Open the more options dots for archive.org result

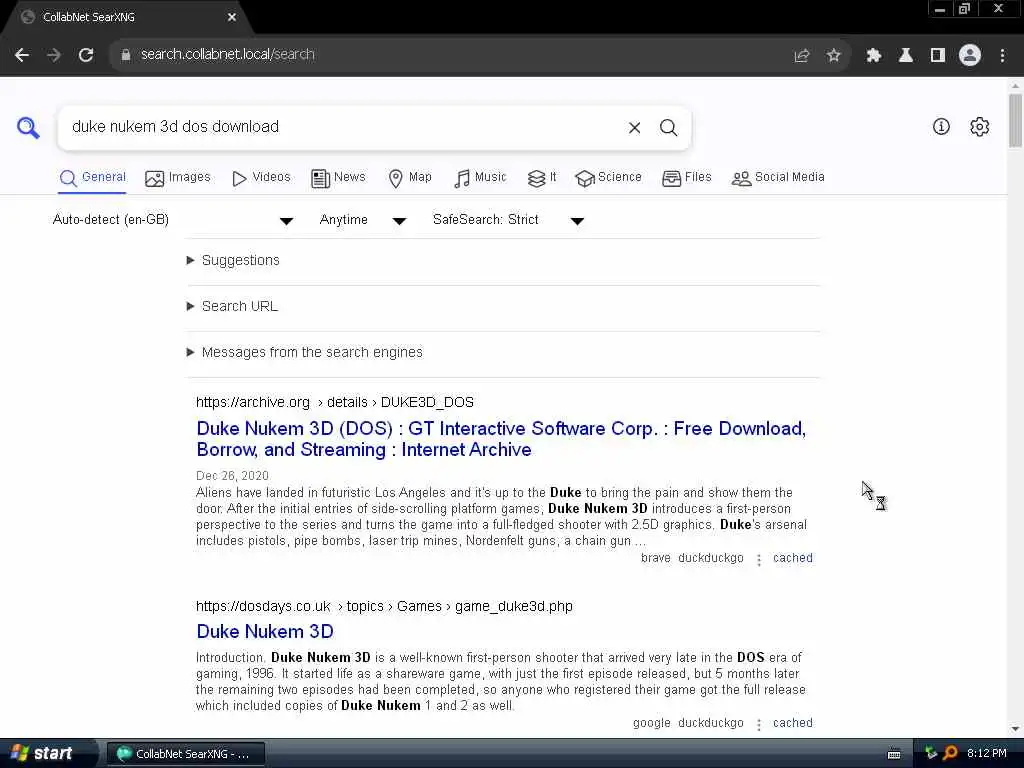pyautogui.click(x=759, y=560)
